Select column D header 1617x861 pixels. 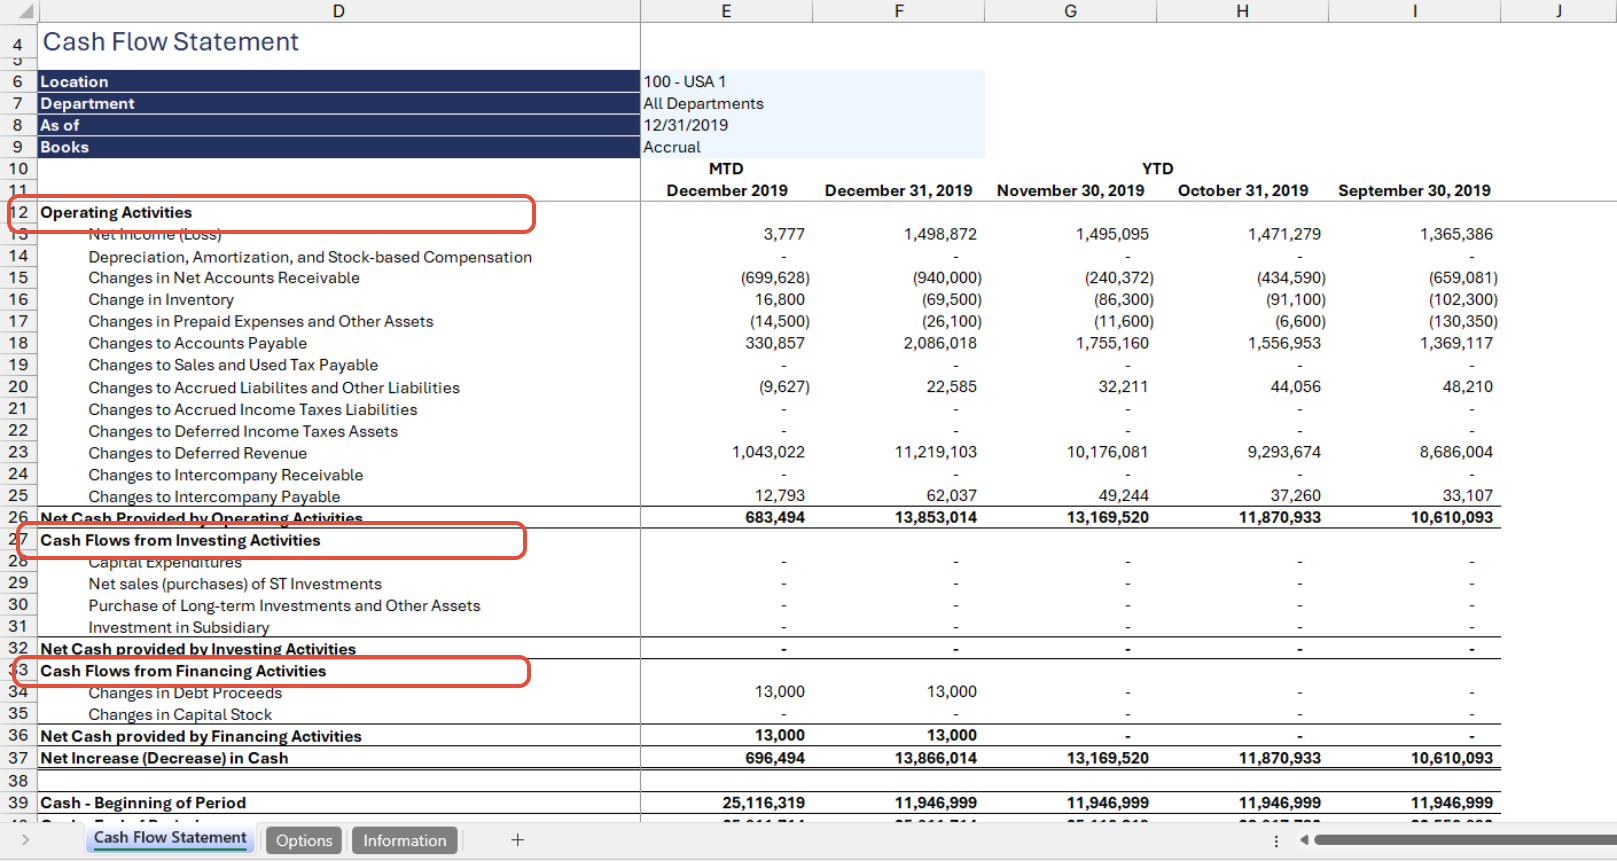(338, 11)
